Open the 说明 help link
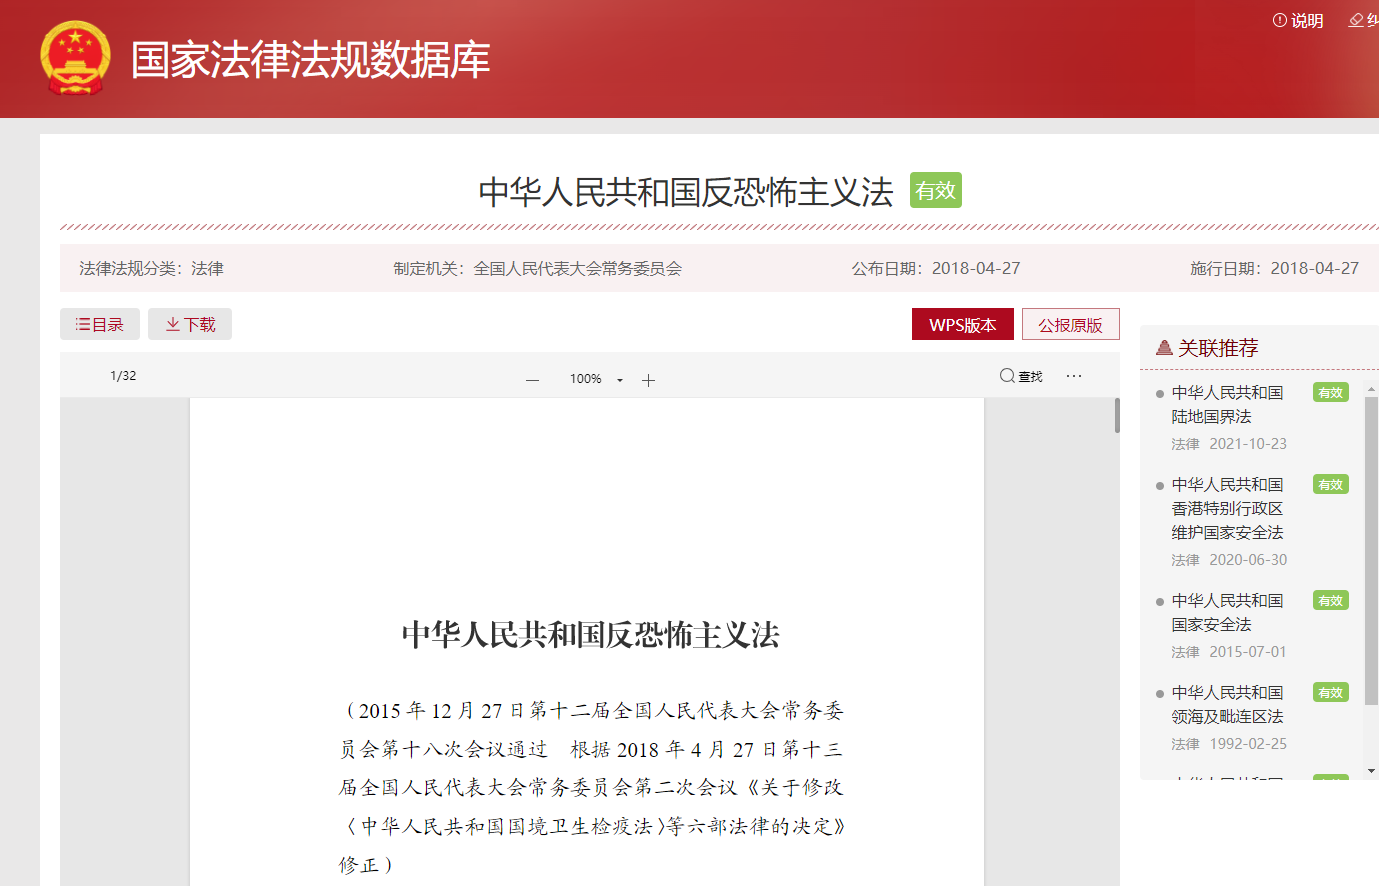 tap(1298, 21)
